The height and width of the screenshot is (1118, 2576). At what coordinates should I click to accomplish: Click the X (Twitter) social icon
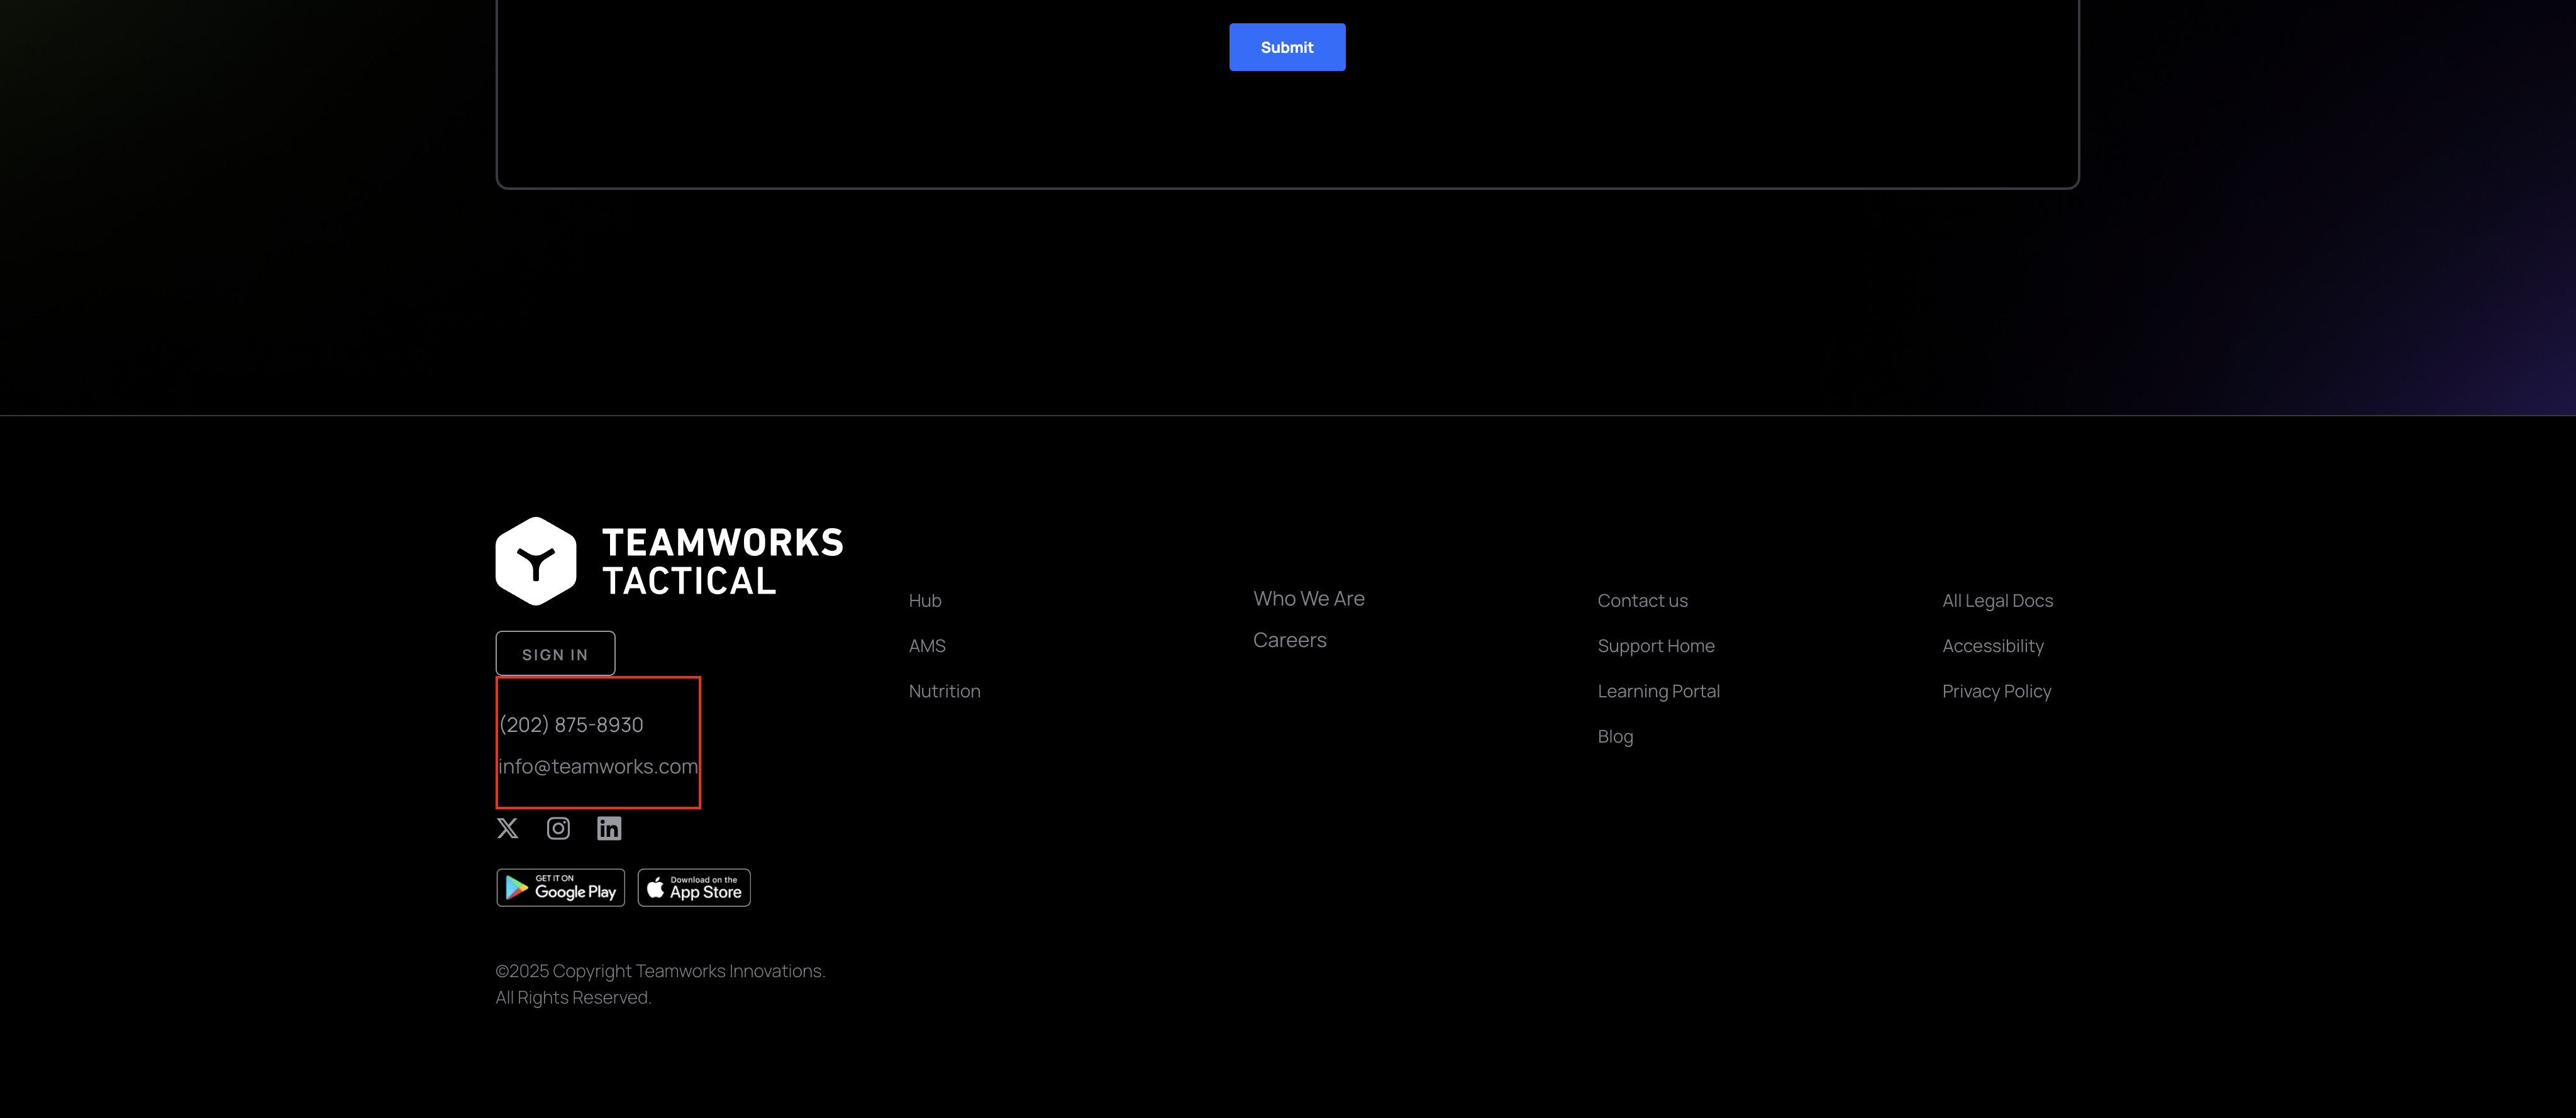(508, 828)
